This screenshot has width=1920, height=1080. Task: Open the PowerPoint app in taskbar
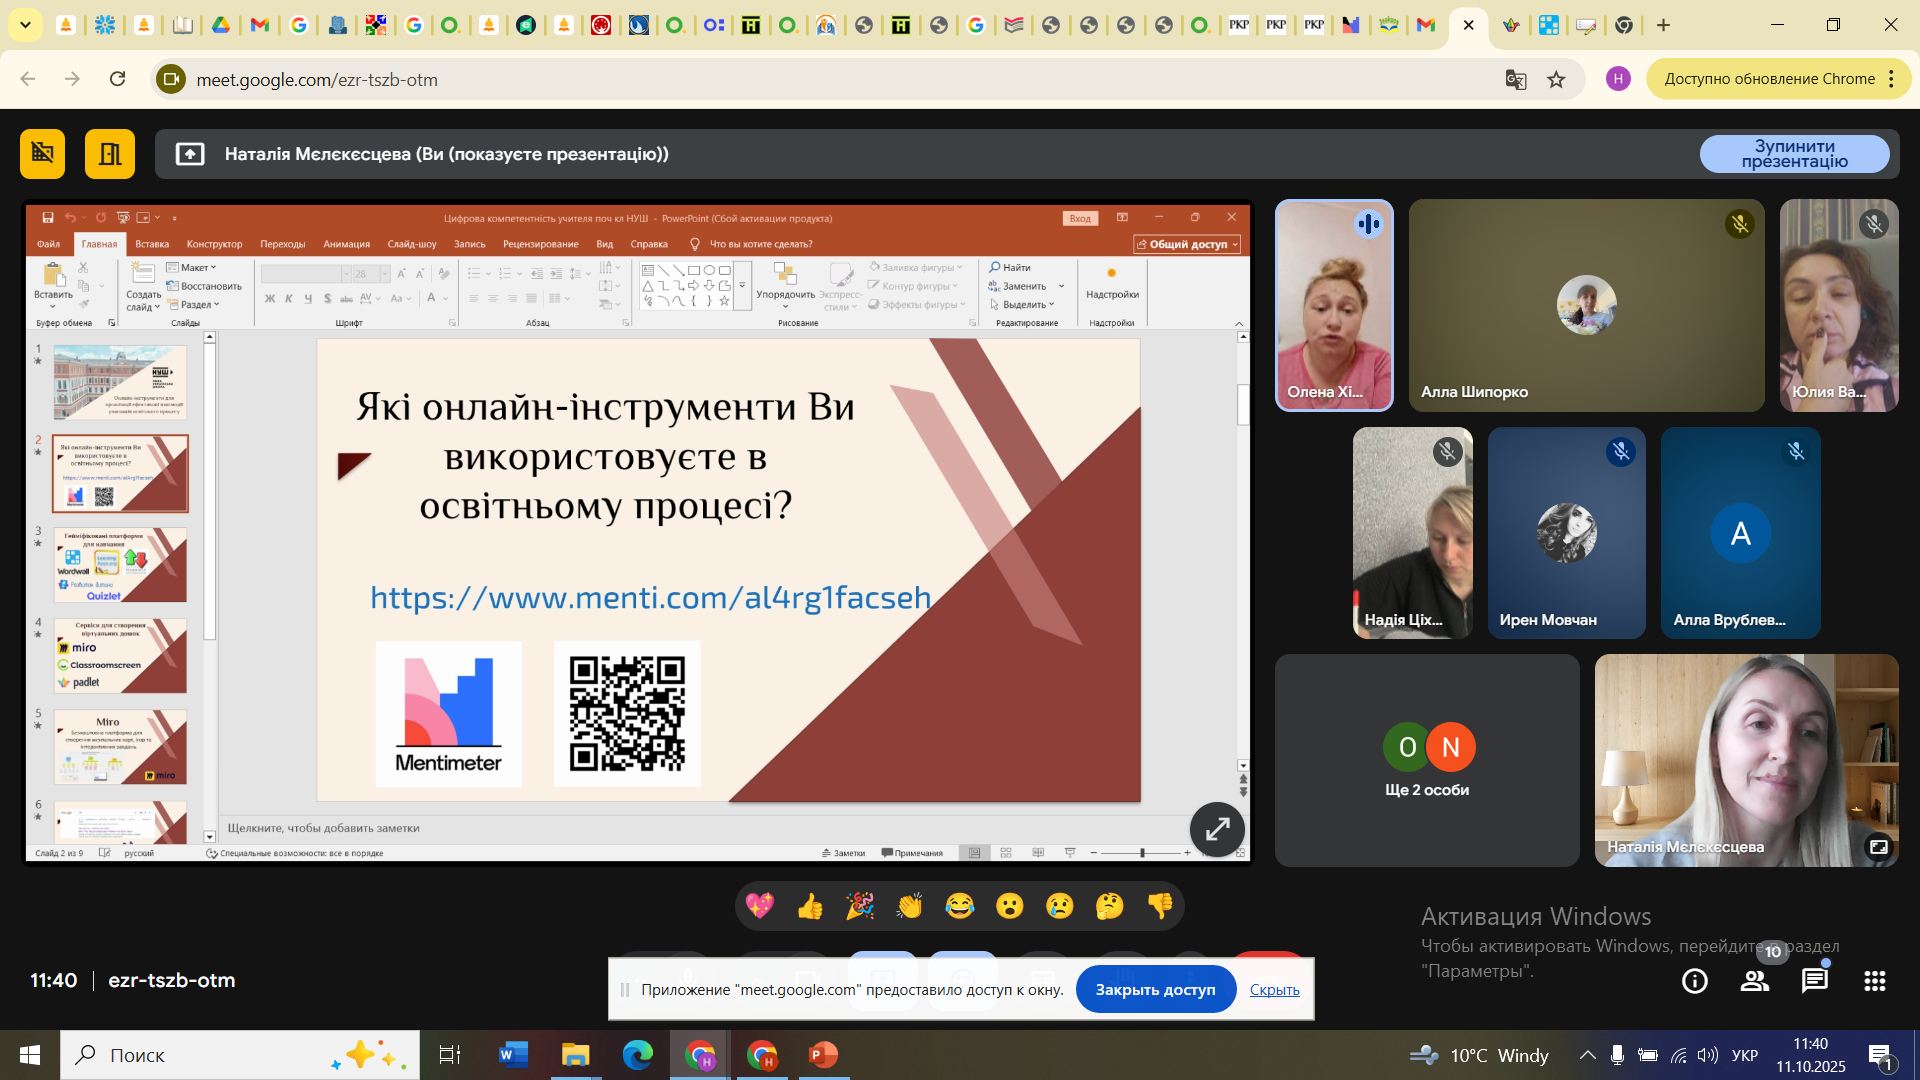(822, 1055)
